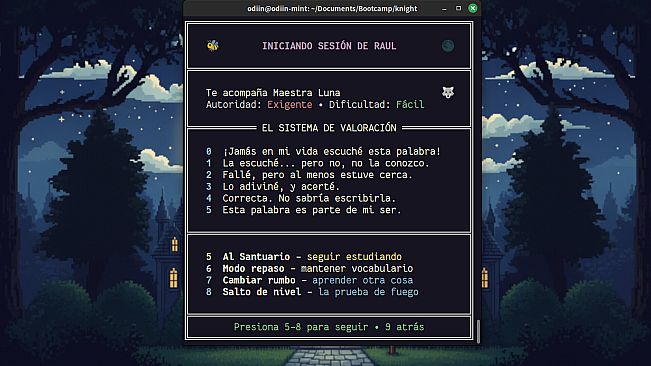Click rating 3 'Lo adiviné, y acerté' line

[x=273, y=186]
